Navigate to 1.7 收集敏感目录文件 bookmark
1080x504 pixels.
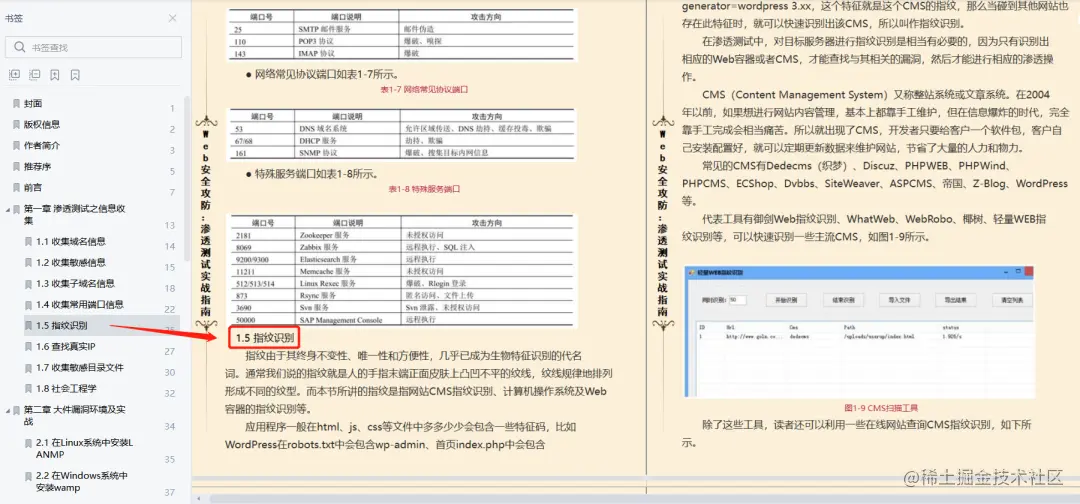click(x=80, y=368)
